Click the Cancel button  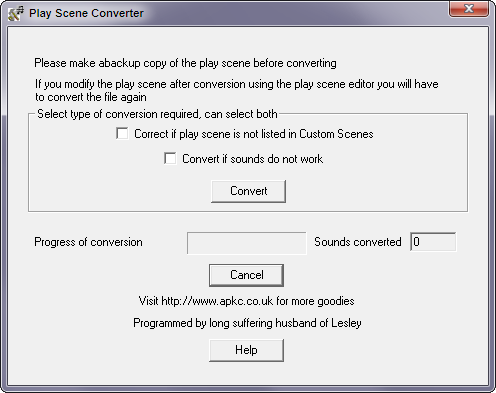(246, 275)
